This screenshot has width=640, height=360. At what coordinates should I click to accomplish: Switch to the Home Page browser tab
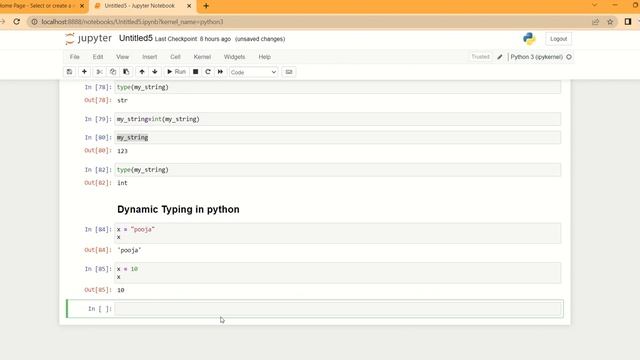tap(39, 6)
